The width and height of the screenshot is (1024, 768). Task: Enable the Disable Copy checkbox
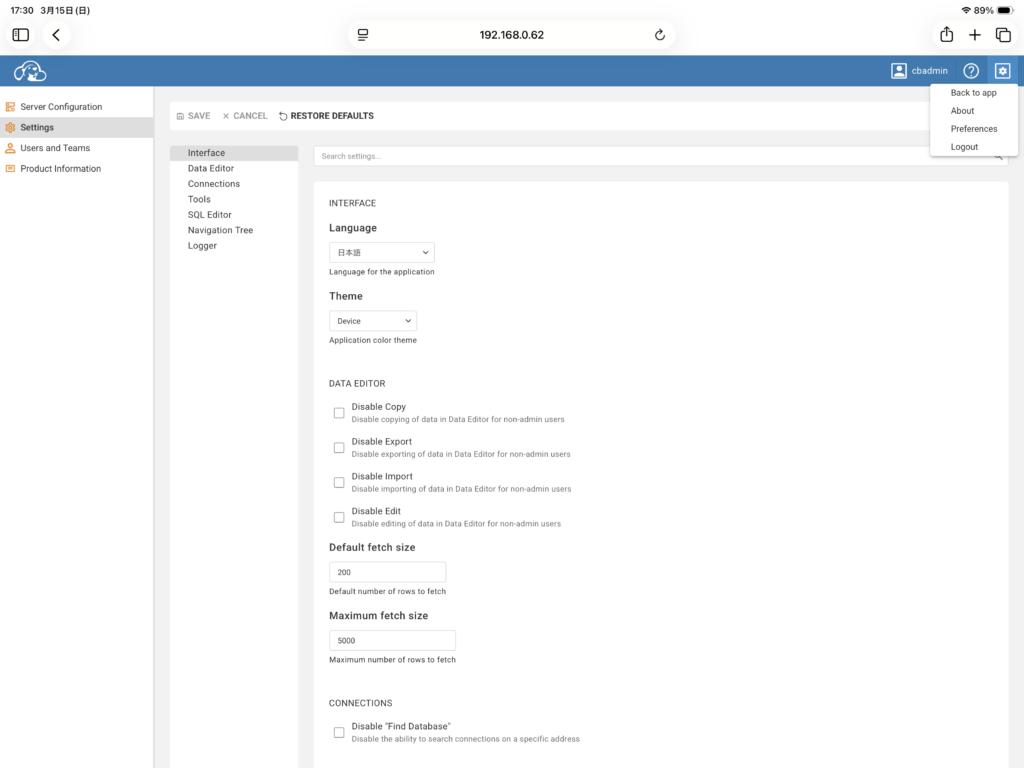pos(339,413)
